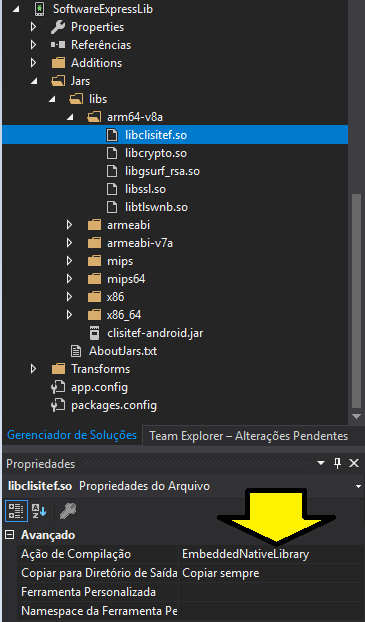Viewport: 365px width, 622px height.
Task: Open the libclisitef.so object selector dropdown
Action: coord(358,486)
